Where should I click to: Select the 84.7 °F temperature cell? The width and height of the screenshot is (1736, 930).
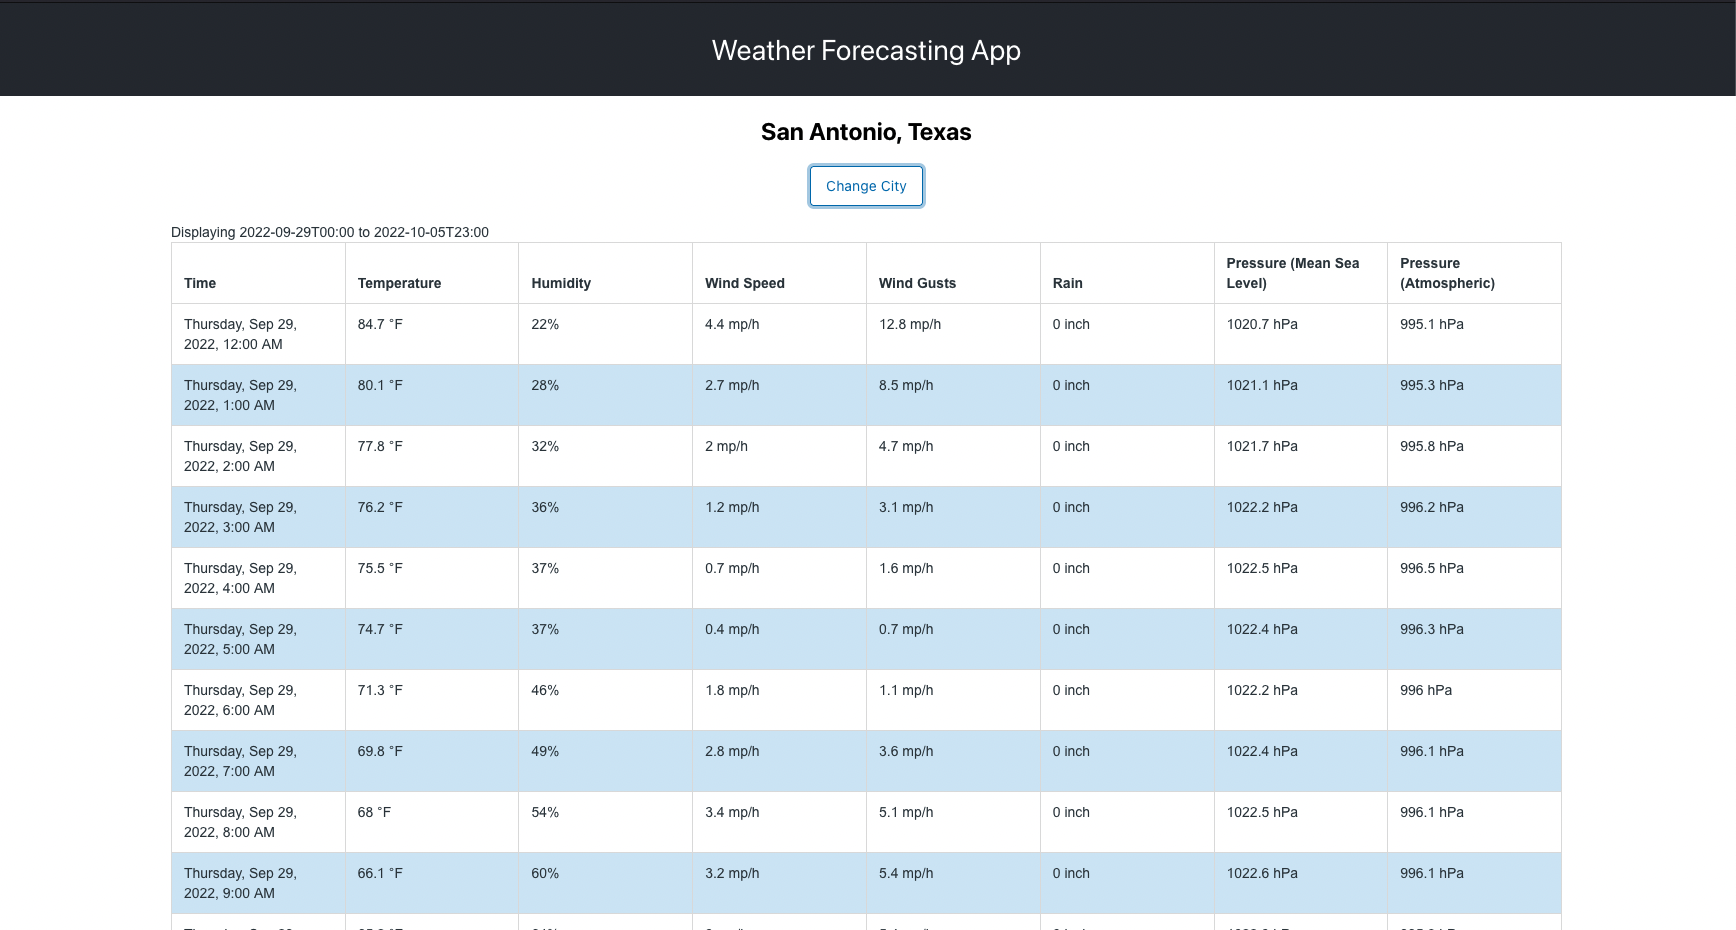pos(380,324)
